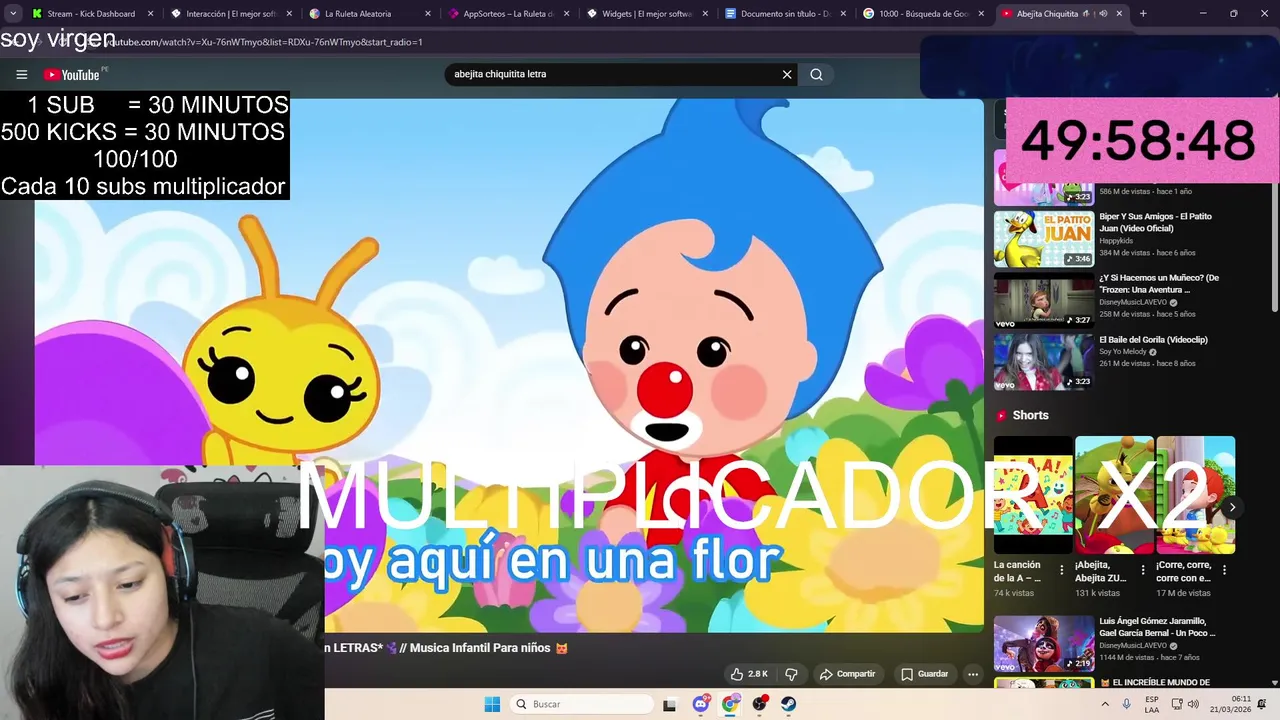Open the Windows Start menu
Screen dimensions: 1280x720
coord(492,704)
